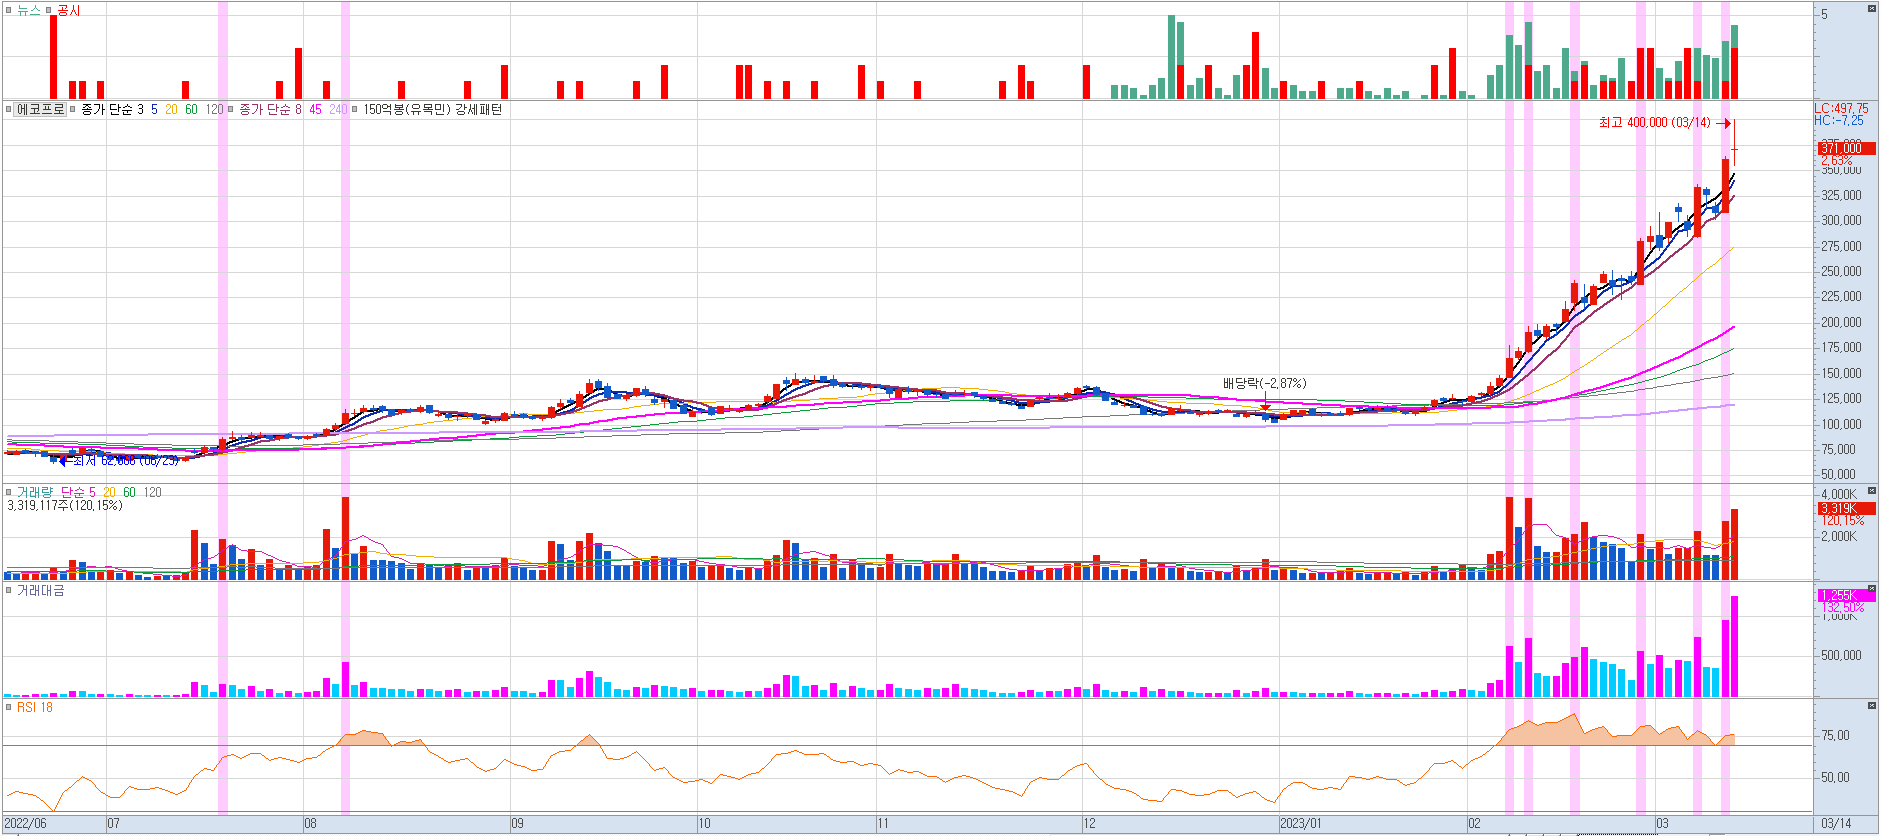The width and height of the screenshot is (1881, 836).
Task: Click the 200,000 price axis label
Action: [x=1841, y=322]
